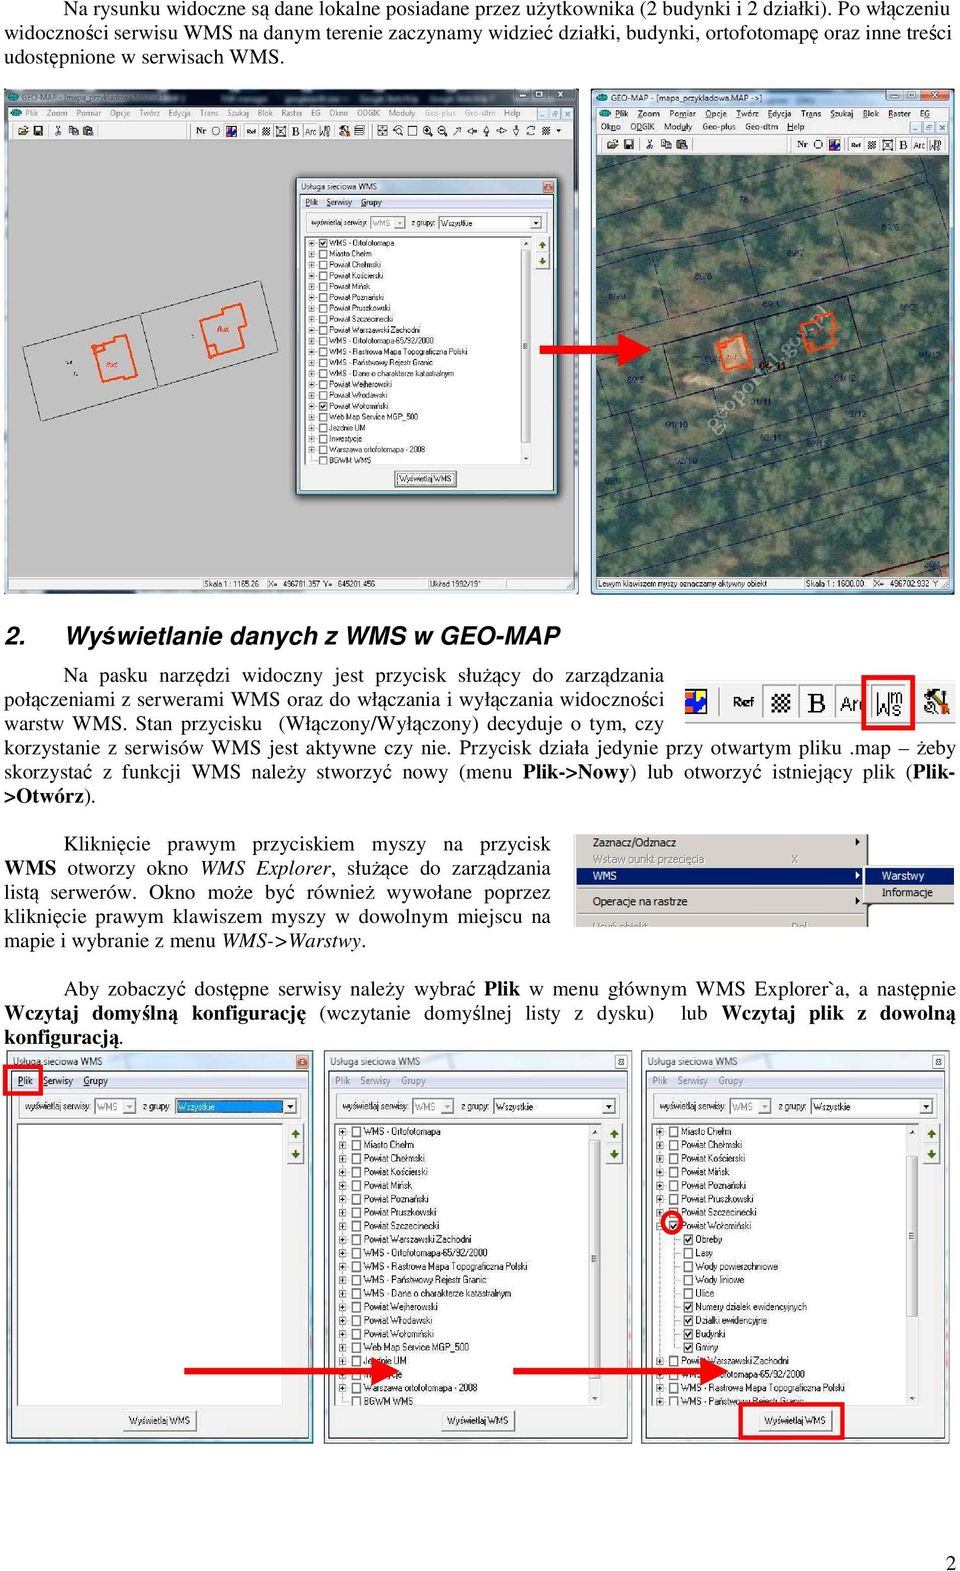Click the green down arrow in the middle bottom WMS dialog

point(614,1154)
